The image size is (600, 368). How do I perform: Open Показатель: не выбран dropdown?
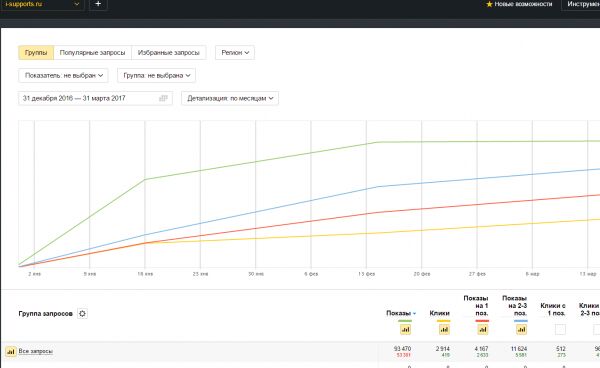[64, 75]
